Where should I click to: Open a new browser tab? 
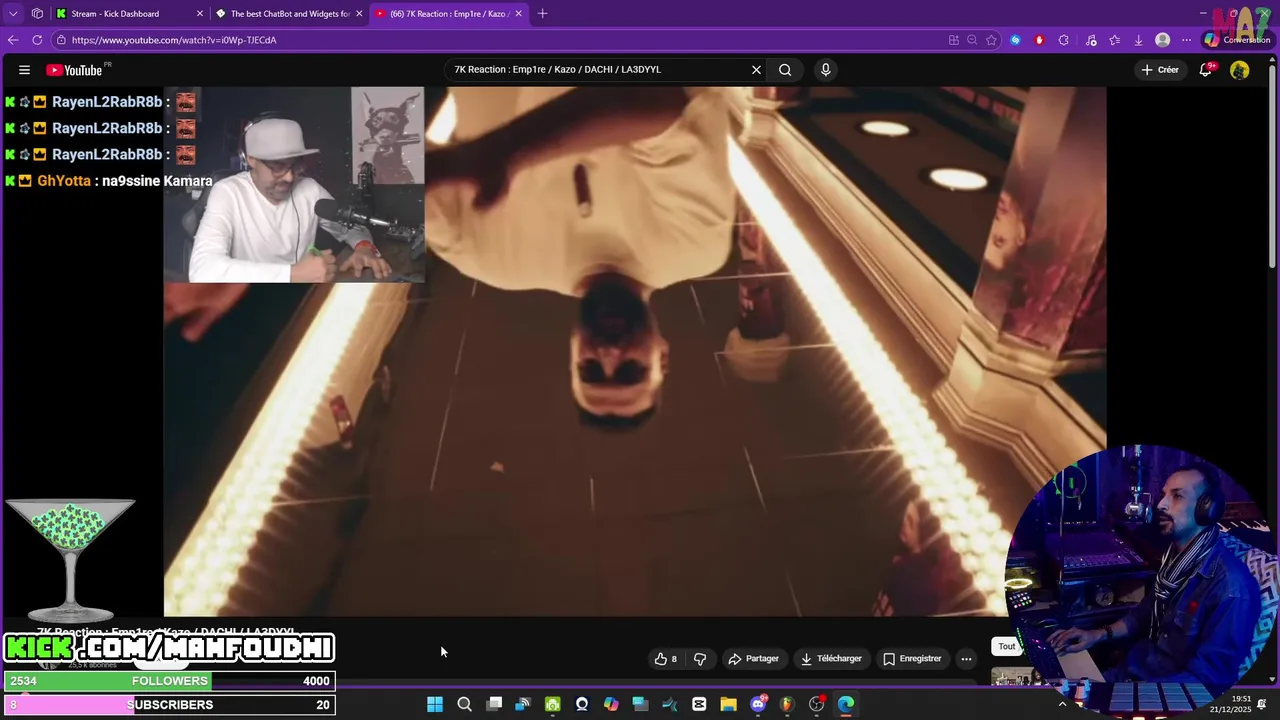543,14
